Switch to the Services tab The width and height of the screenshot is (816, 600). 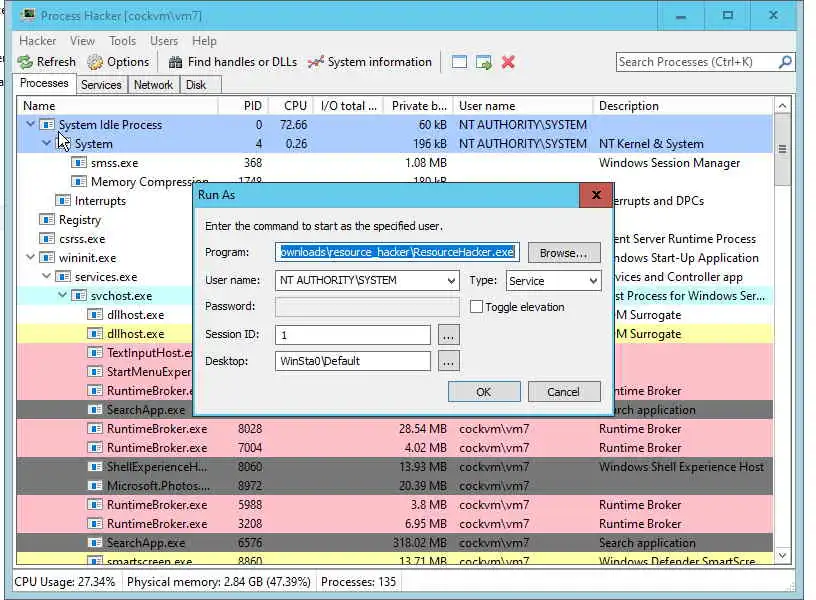[x=101, y=85]
